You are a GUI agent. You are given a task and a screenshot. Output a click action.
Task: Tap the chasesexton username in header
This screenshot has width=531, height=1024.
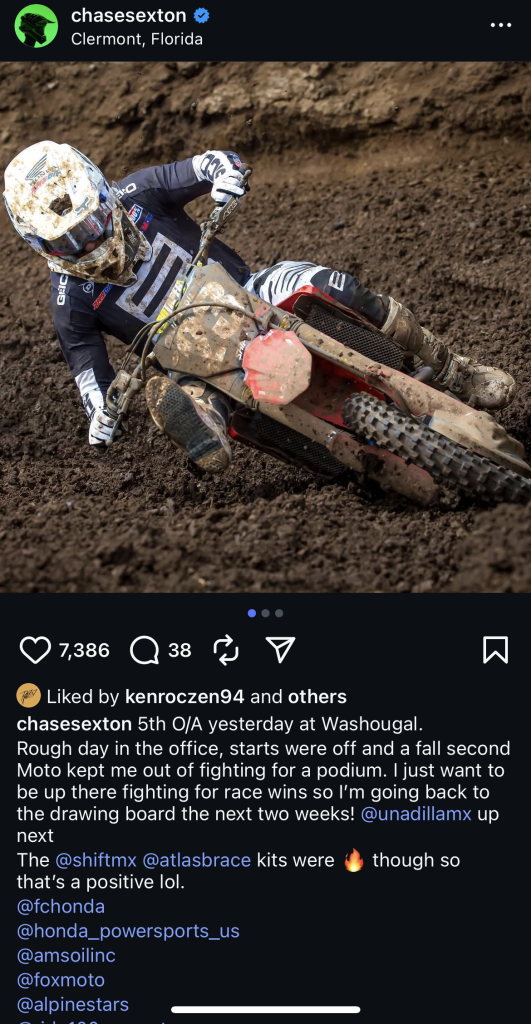tap(129, 16)
